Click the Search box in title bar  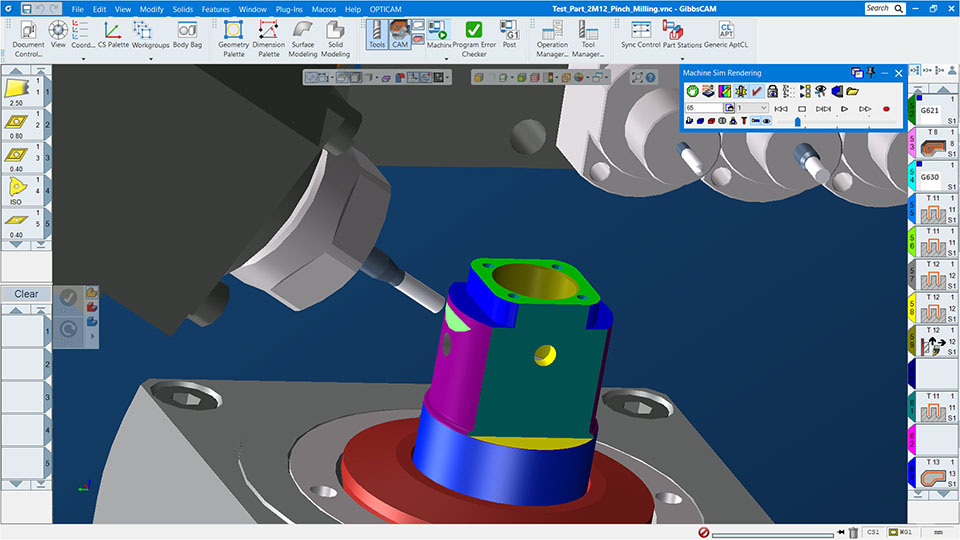tap(882, 8)
